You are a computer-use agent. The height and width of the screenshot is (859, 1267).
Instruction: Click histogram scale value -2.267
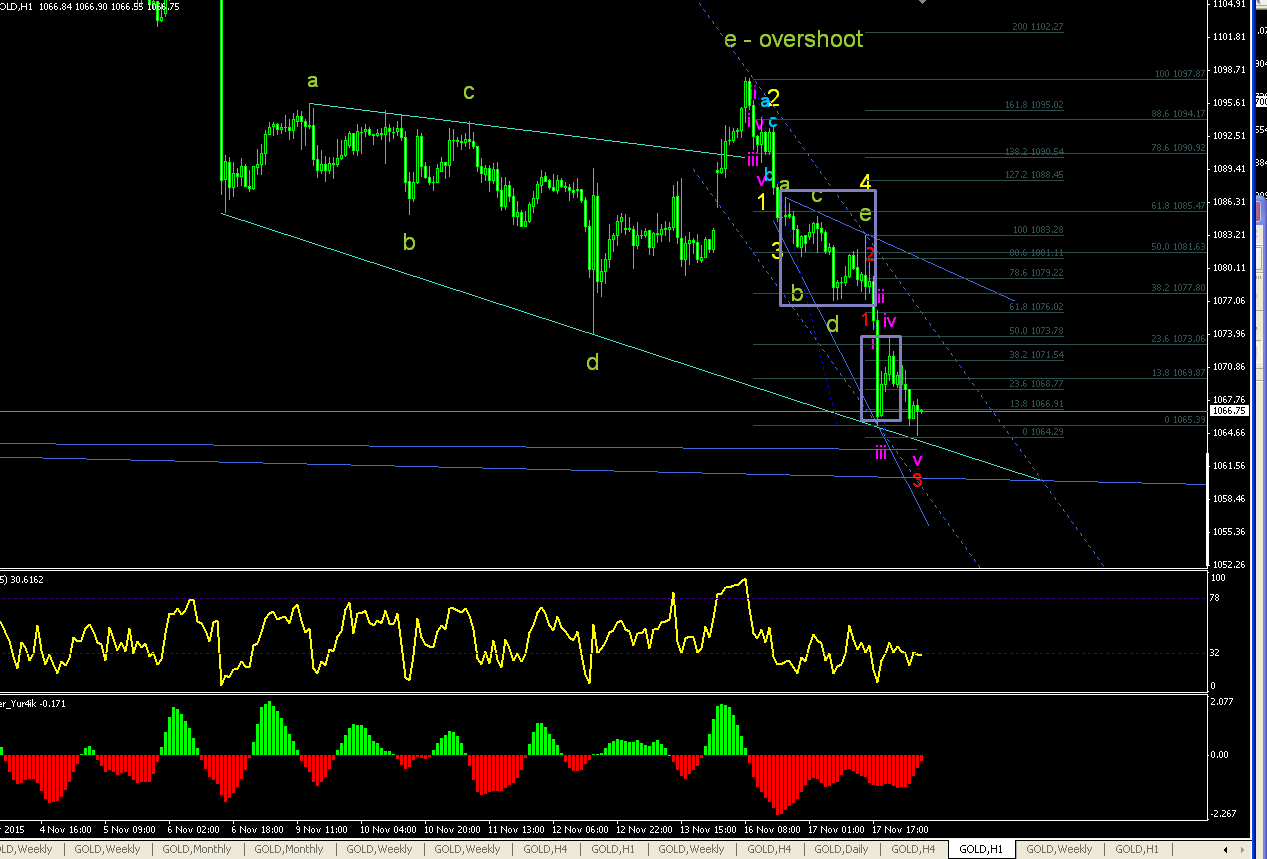[1225, 813]
